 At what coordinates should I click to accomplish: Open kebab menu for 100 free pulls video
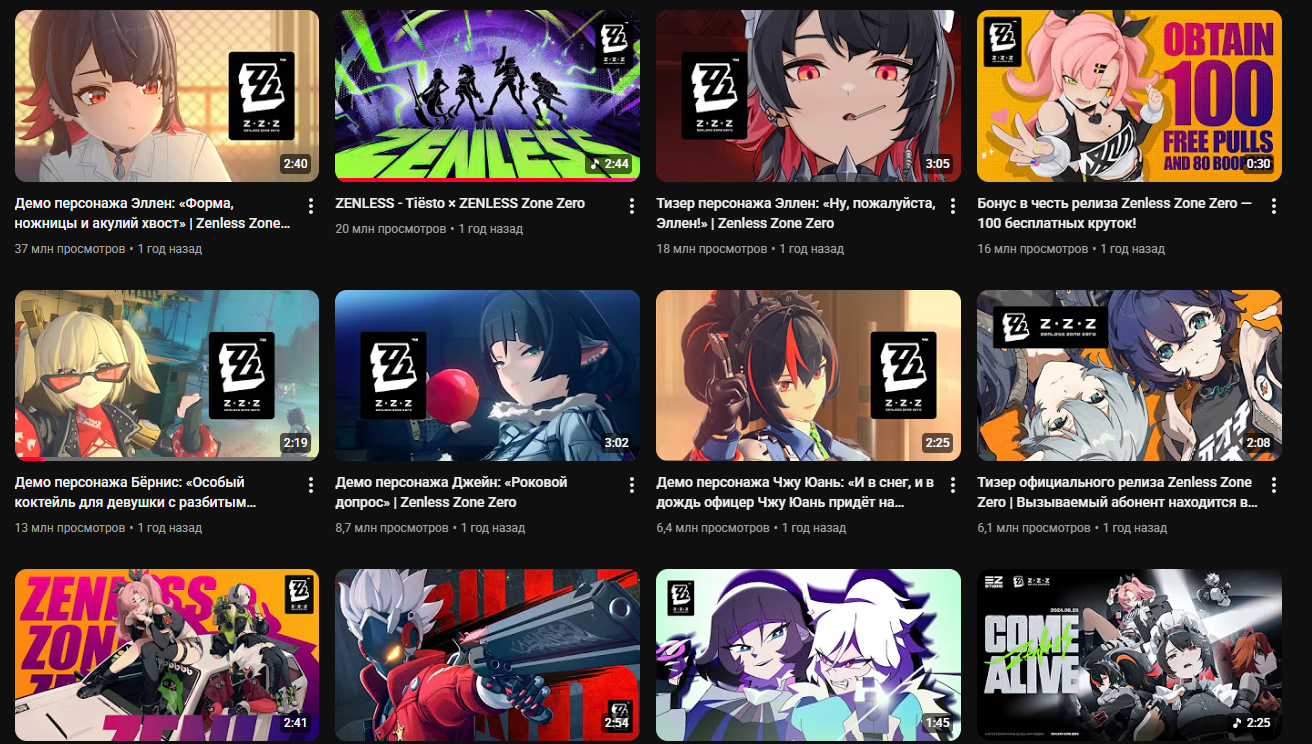pyautogui.click(x=1273, y=206)
